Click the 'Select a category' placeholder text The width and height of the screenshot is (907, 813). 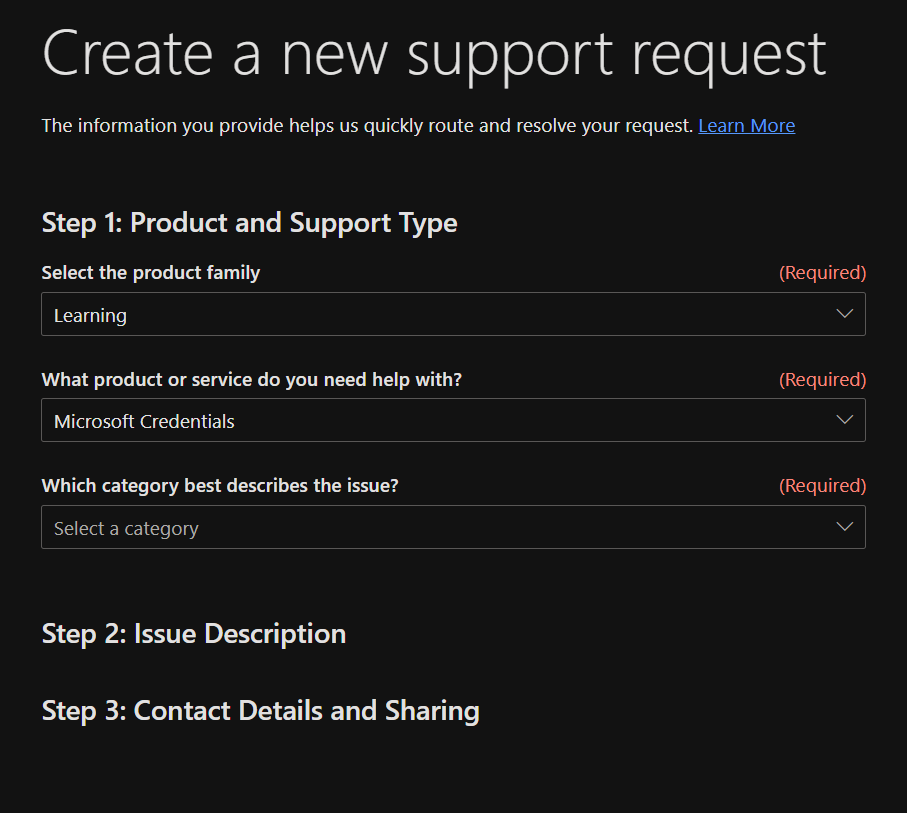point(126,529)
